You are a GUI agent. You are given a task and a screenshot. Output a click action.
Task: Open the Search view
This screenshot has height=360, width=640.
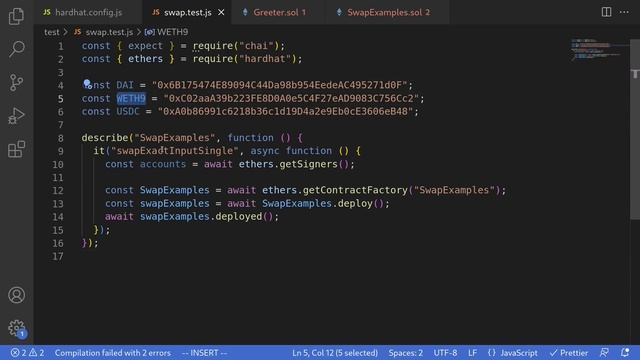[16, 49]
